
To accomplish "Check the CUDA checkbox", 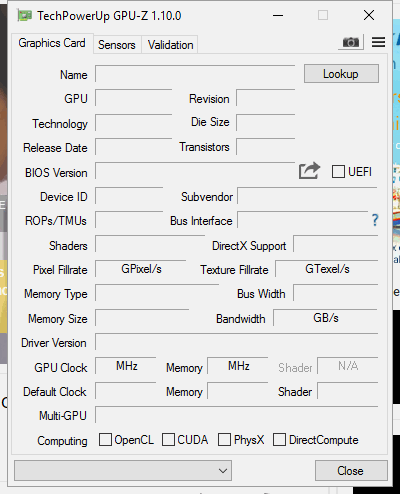I will pos(168,439).
